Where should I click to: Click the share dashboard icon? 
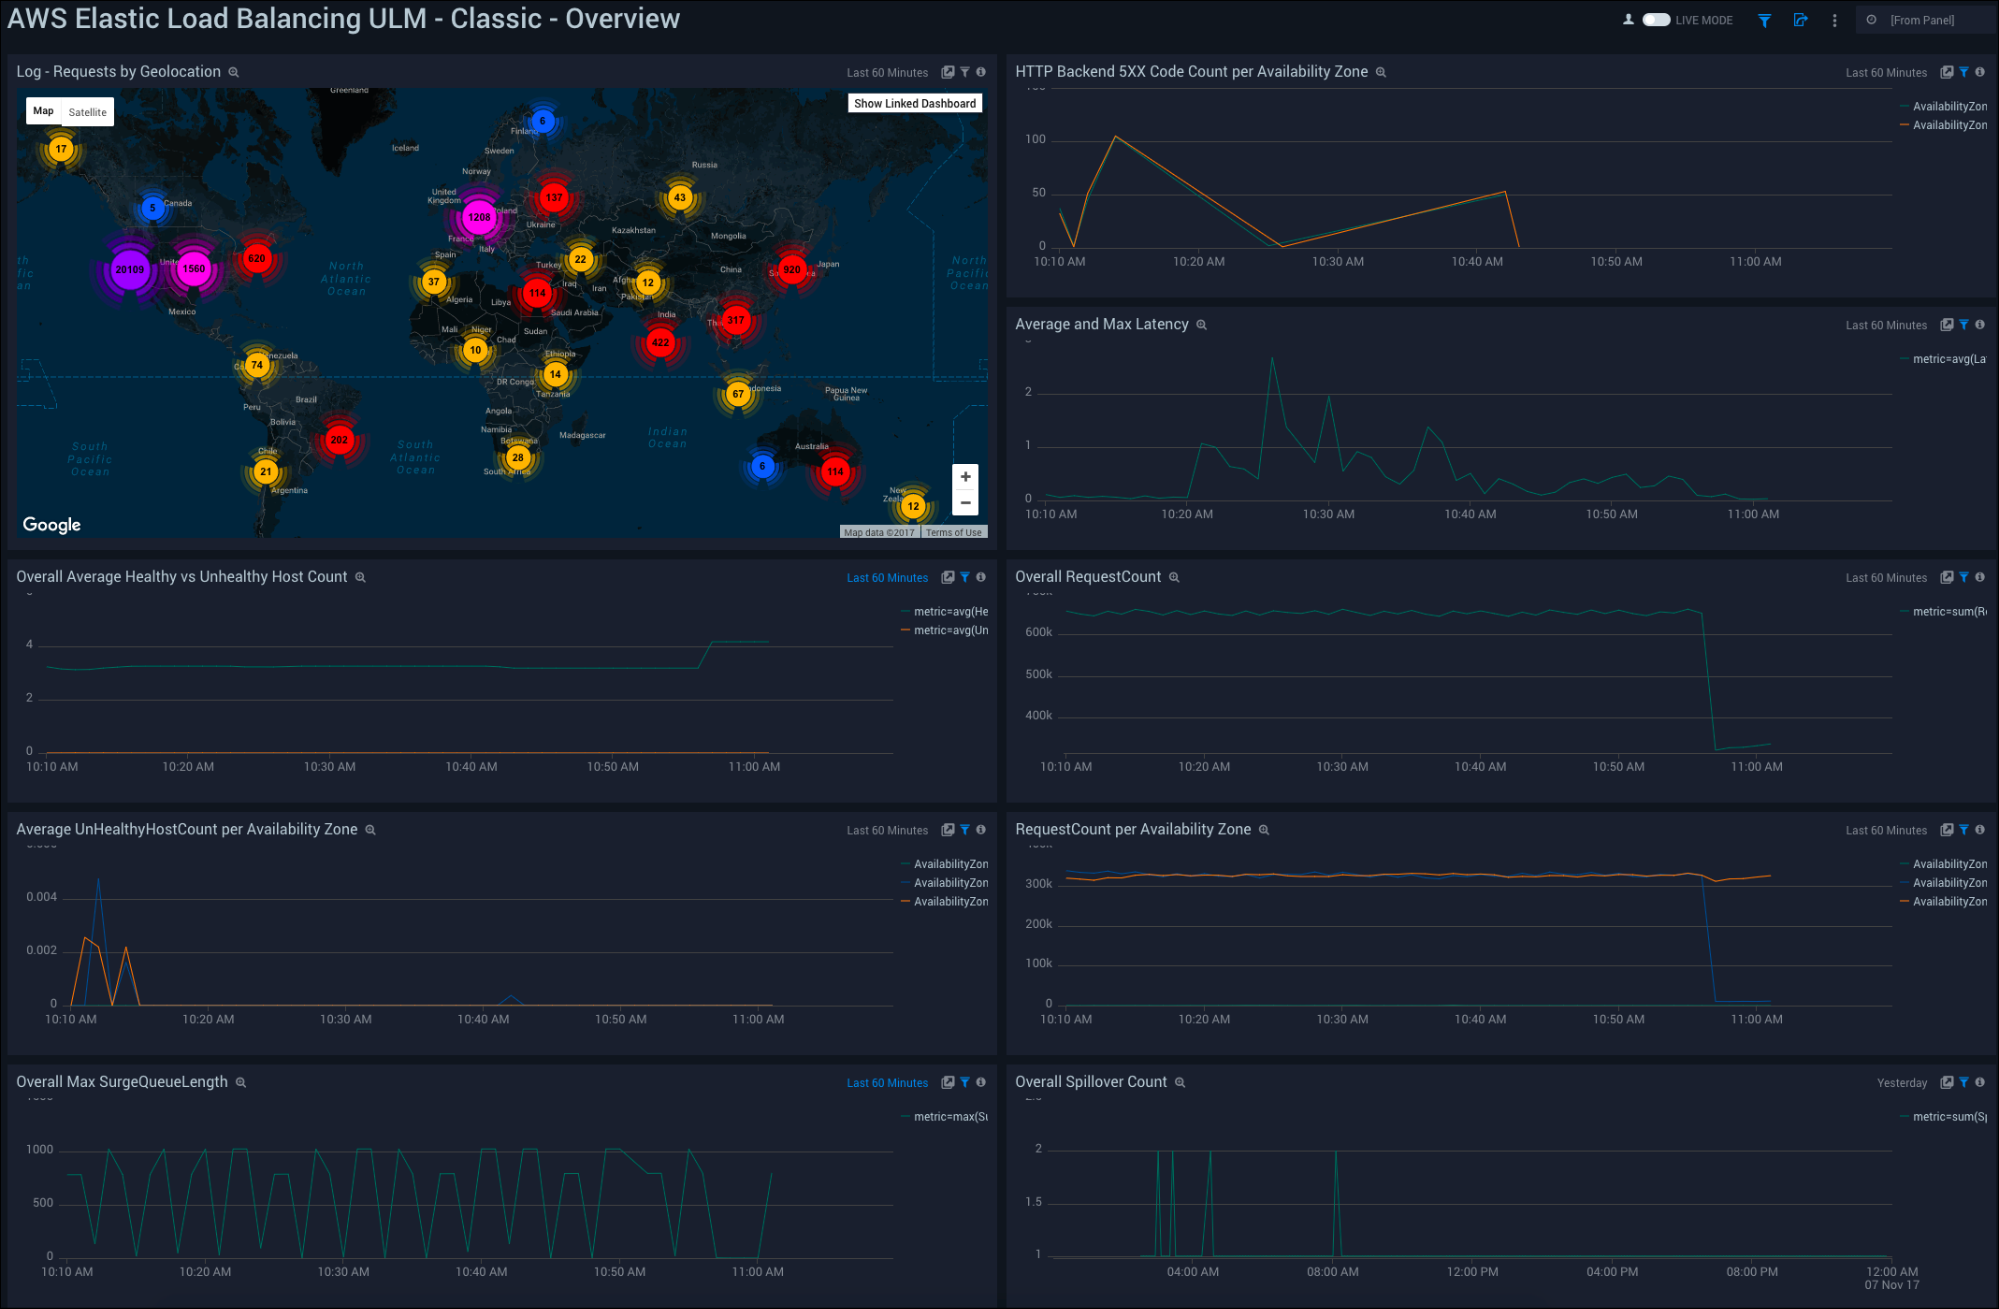(x=1800, y=20)
